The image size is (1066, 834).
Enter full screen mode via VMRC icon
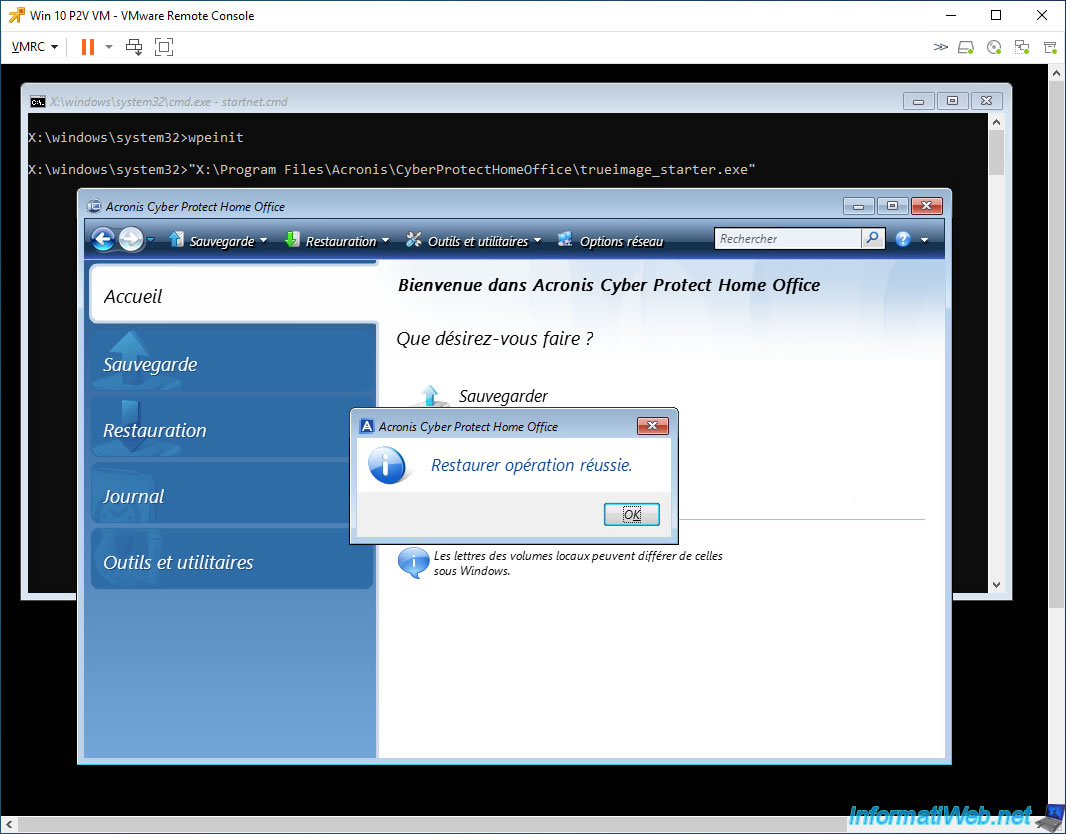click(164, 47)
